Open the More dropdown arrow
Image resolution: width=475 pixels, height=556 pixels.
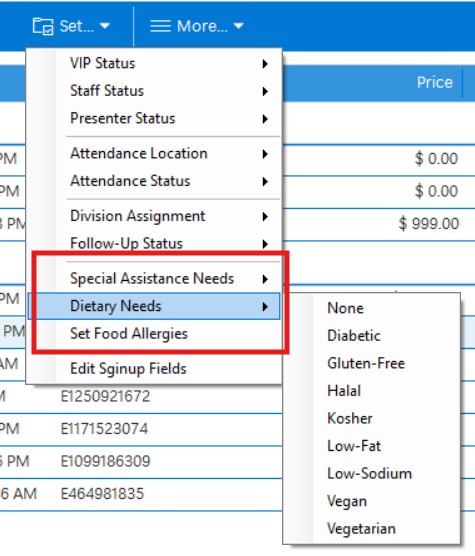[x=239, y=26]
